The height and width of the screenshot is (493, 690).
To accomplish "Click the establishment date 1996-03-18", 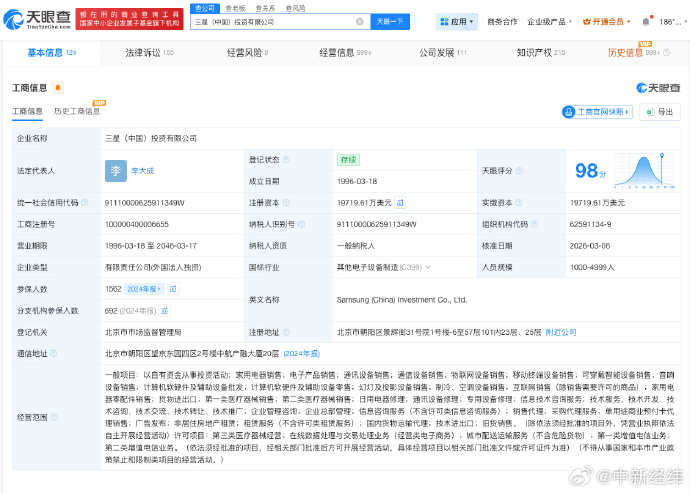I will (x=357, y=181).
